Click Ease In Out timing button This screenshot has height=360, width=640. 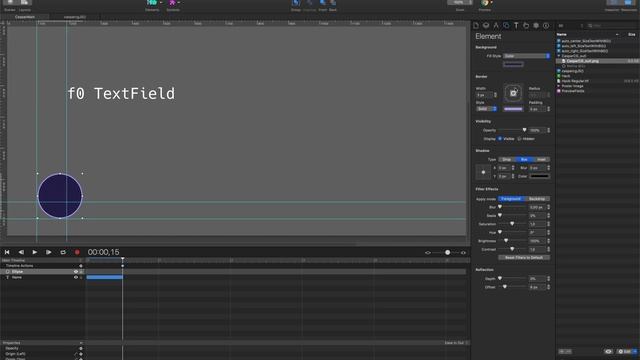click(456, 343)
